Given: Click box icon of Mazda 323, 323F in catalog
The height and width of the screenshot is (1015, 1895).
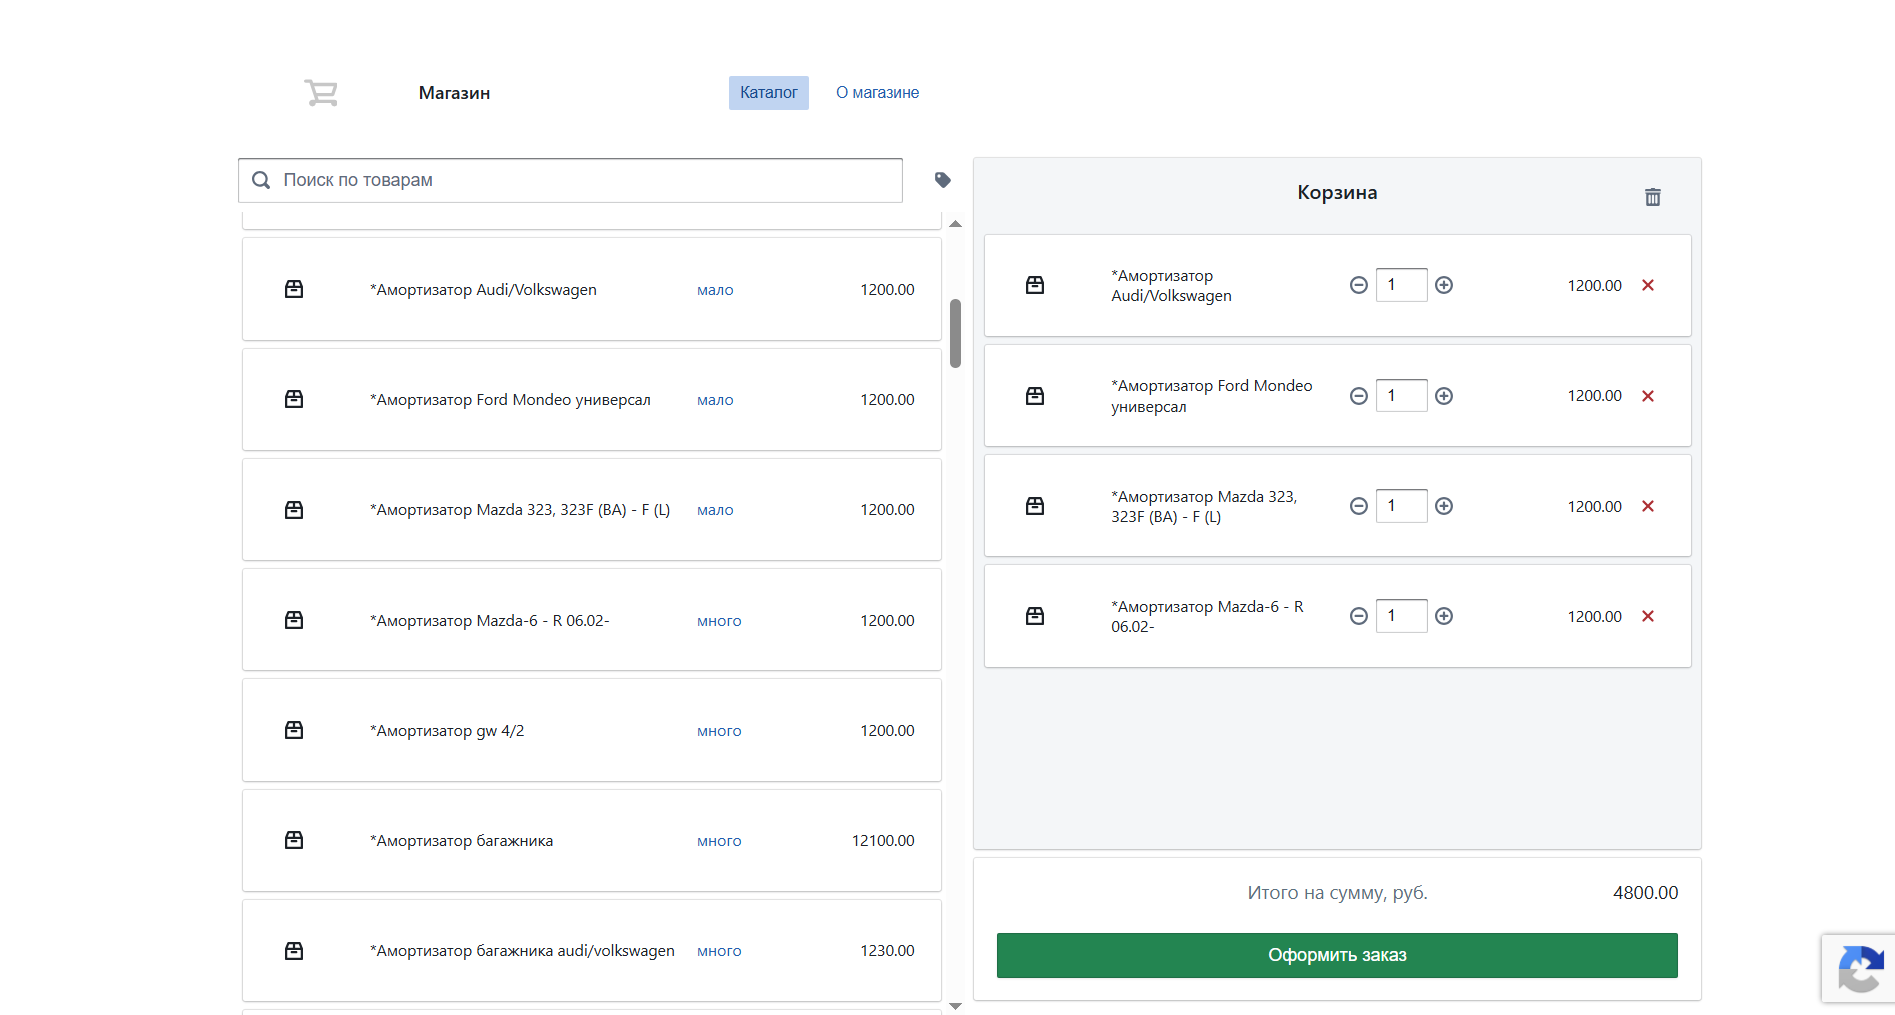Looking at the screenshot, I should (x=294, y=510).
